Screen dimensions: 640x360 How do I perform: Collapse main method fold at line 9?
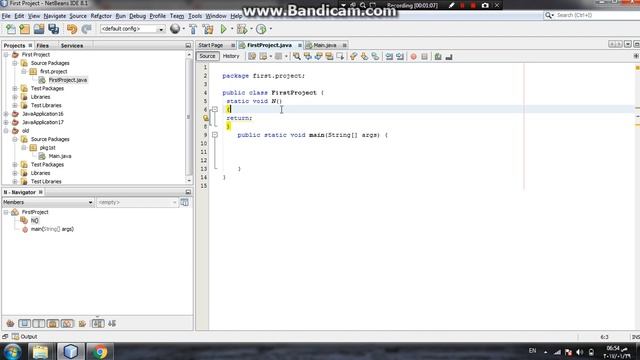(215, 135)
